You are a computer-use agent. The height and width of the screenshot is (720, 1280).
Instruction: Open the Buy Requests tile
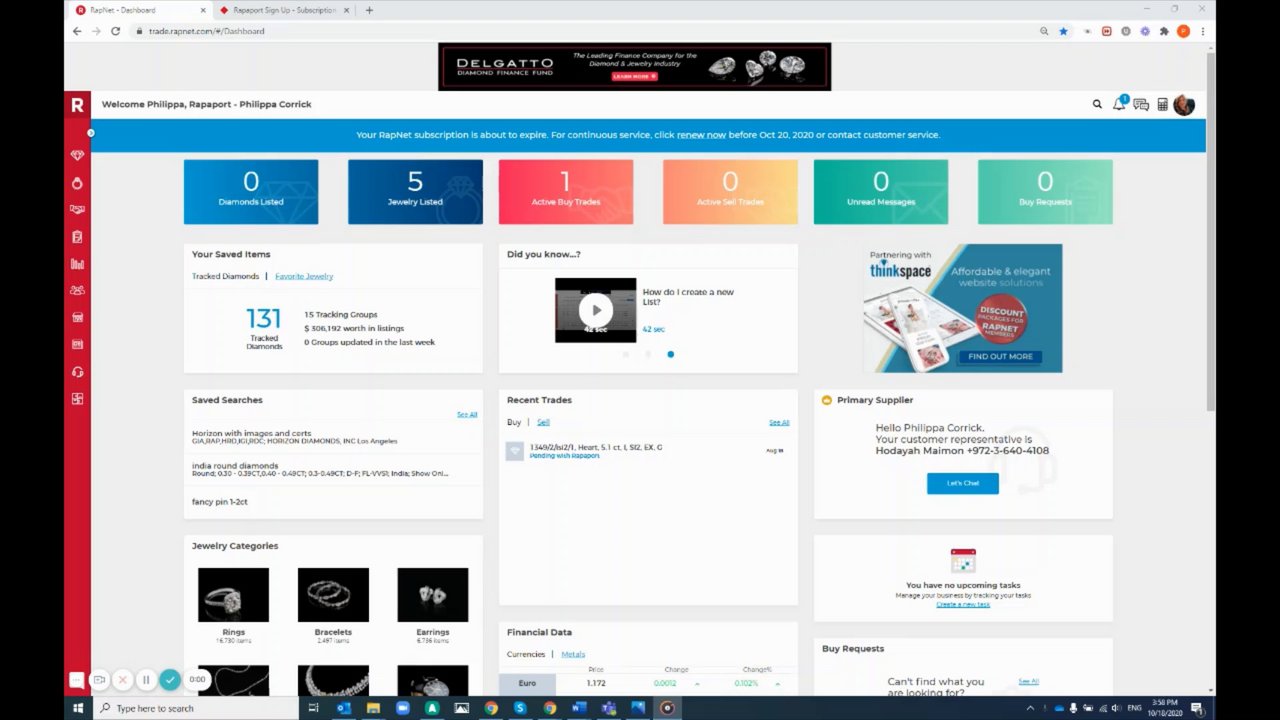point(1045,192)
